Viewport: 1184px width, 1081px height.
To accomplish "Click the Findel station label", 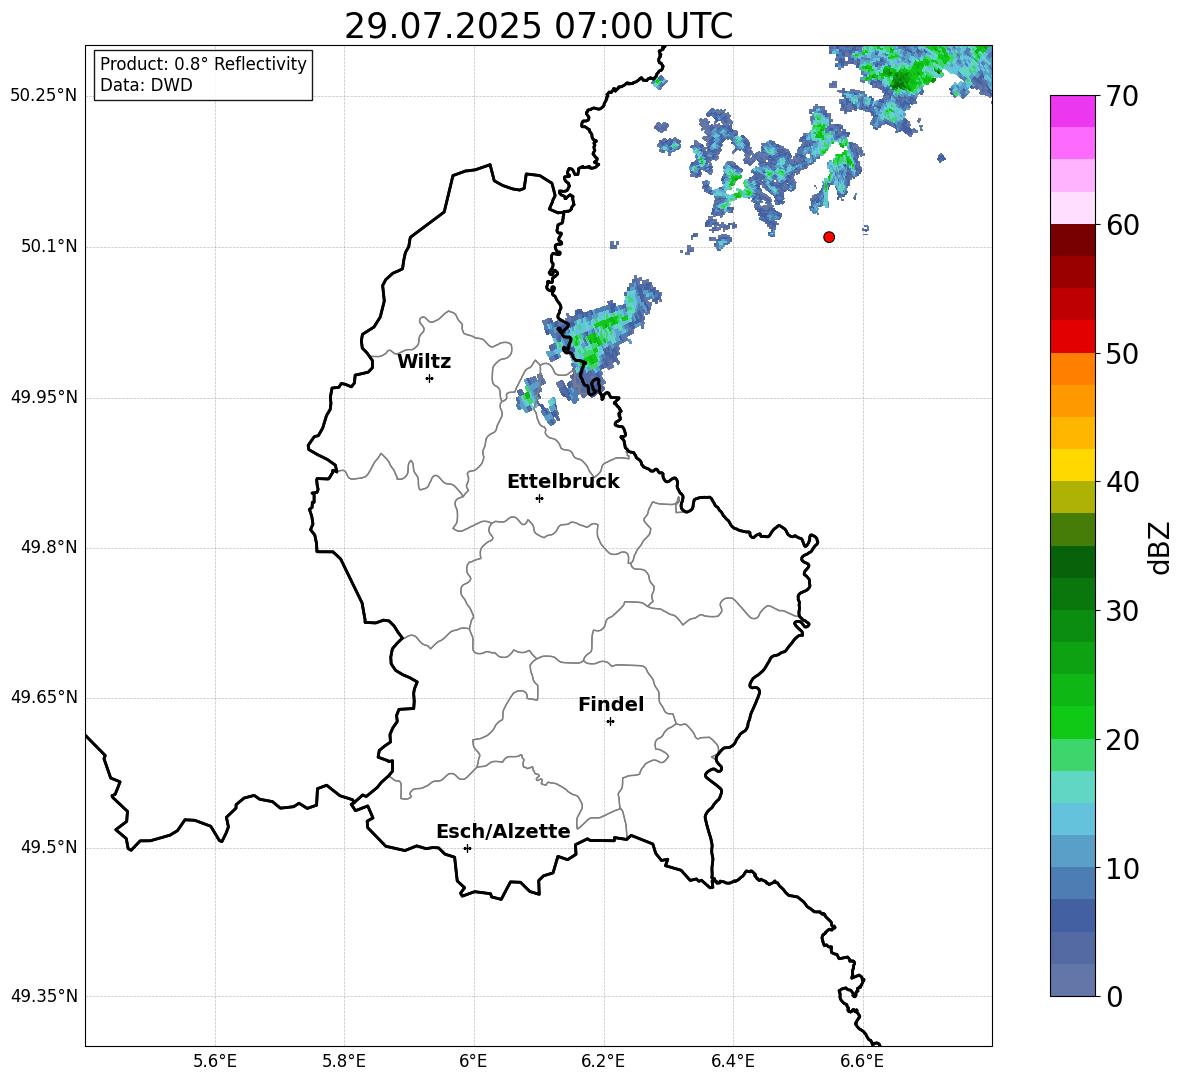I will click(611, 704).
